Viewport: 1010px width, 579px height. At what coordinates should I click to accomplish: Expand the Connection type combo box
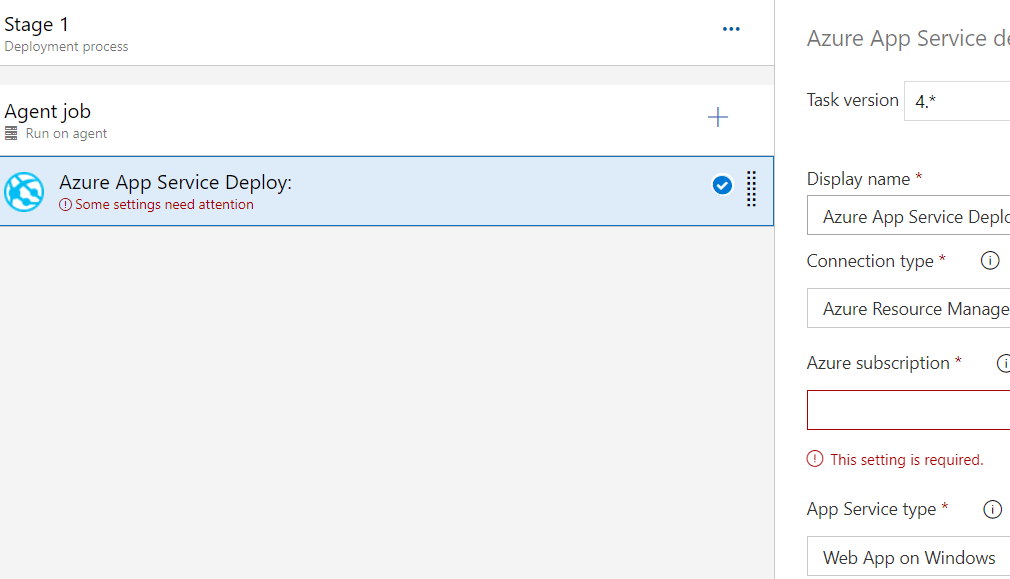pos(908,309)
